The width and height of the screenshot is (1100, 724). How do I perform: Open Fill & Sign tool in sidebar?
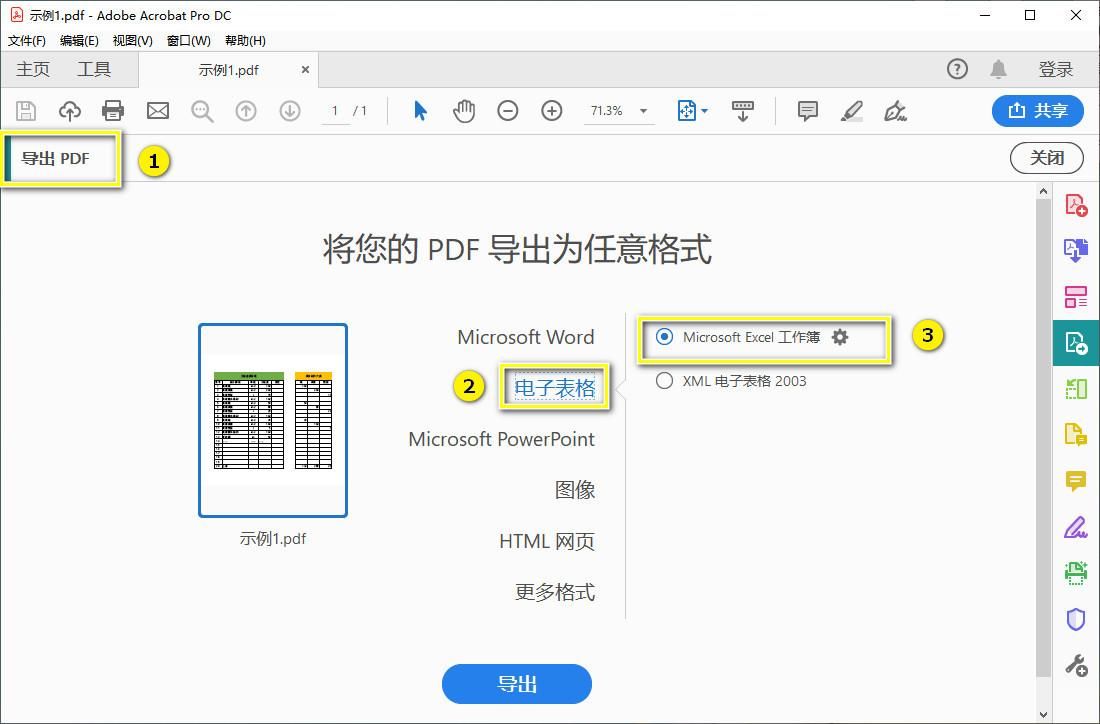tap(1076, 527)
